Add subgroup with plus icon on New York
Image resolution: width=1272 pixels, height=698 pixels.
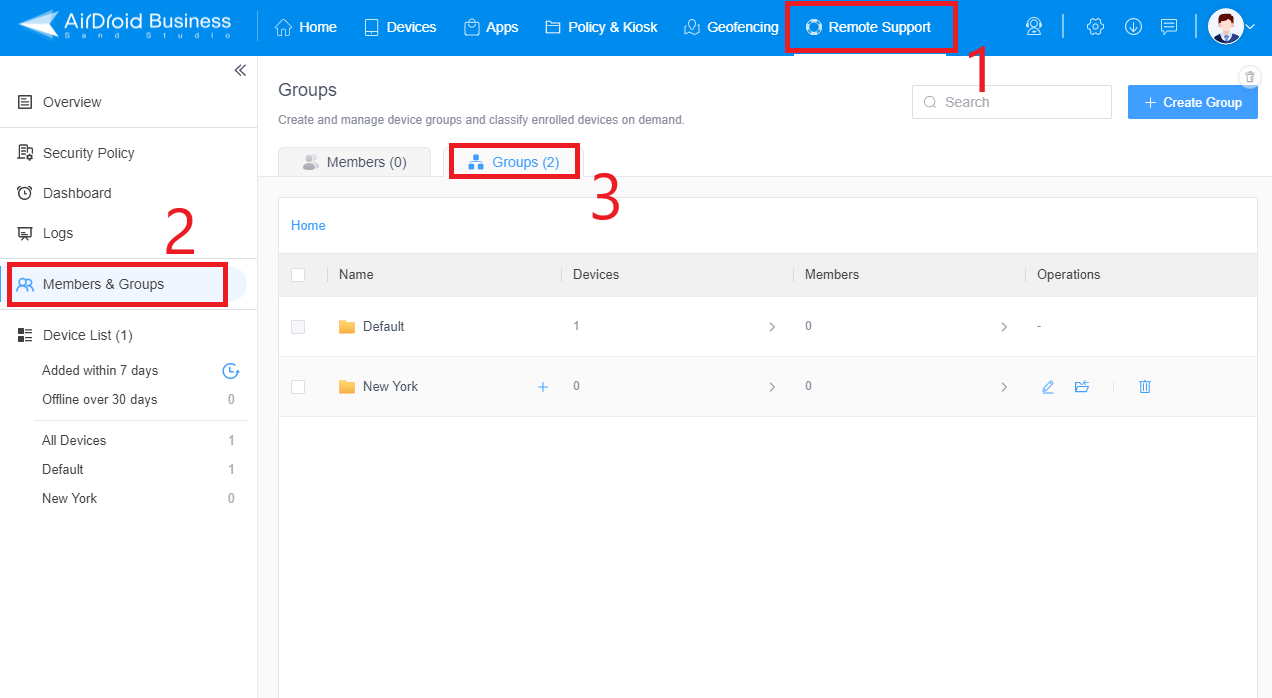[543, 387]
